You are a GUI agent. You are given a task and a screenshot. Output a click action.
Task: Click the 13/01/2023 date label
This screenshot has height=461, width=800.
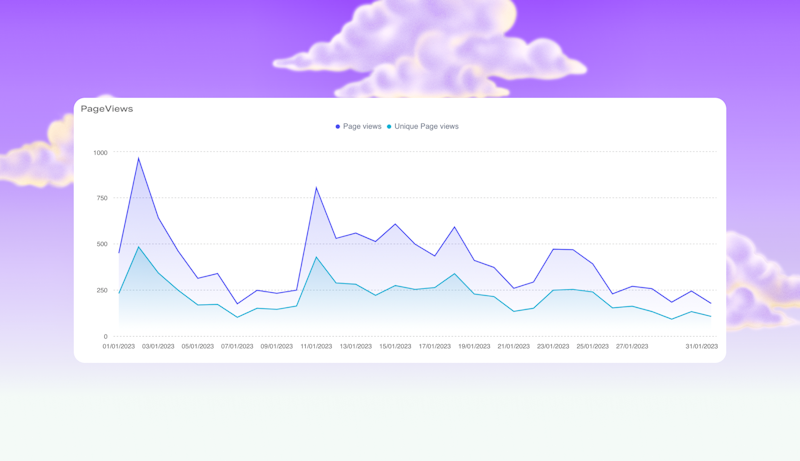(356, 346)
